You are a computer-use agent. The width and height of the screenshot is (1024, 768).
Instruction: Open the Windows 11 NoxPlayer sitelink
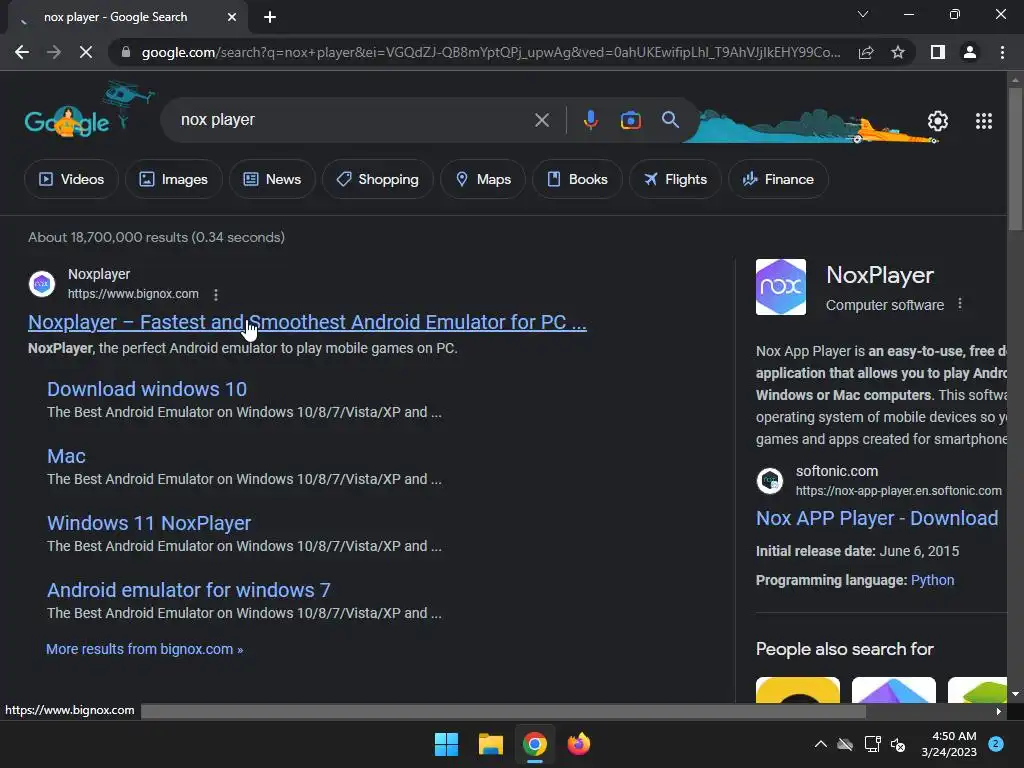(x=149, y=523)
